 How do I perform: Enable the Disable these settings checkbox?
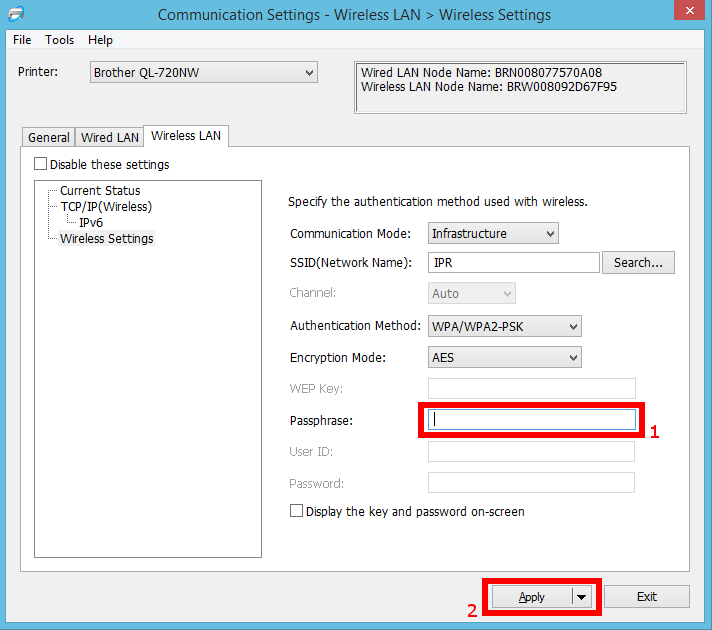coord(41,164)
